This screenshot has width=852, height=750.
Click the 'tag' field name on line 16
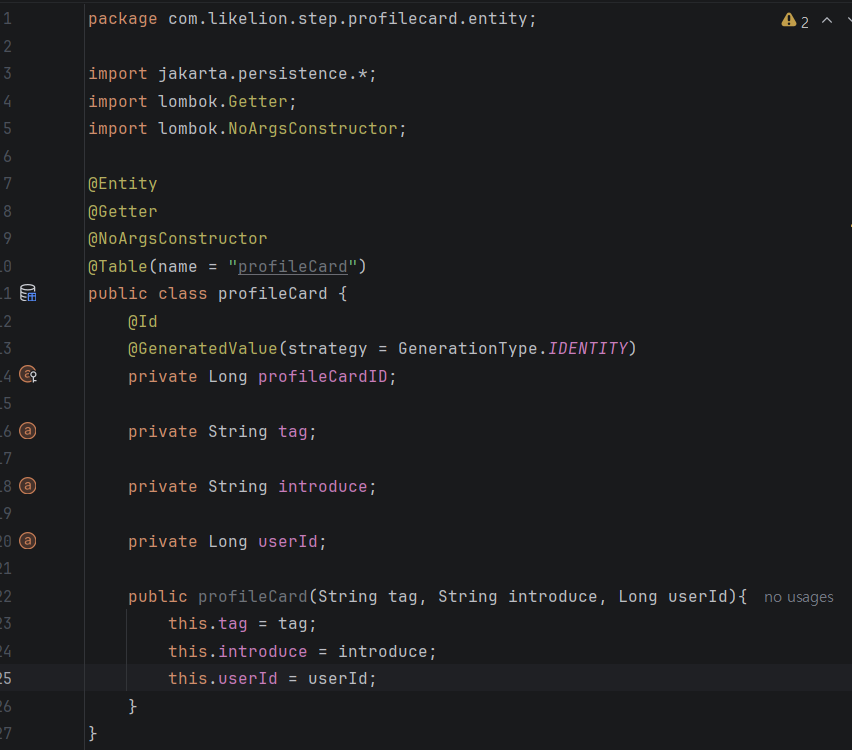pos(293,432)
